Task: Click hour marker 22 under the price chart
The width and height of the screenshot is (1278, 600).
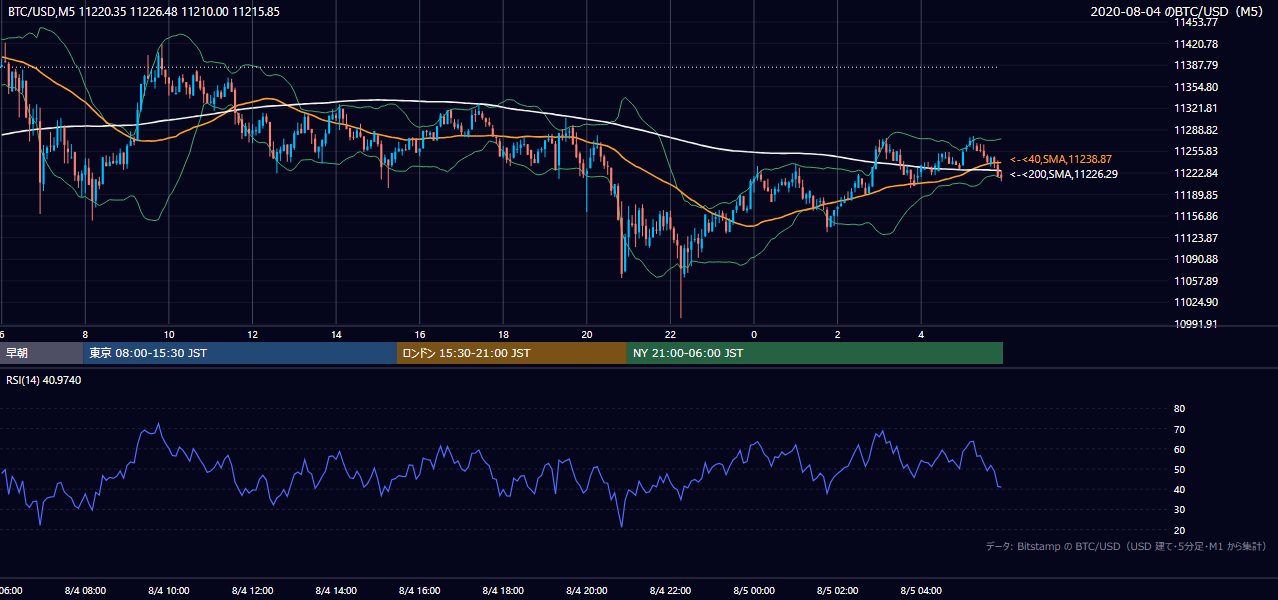Action: point(671,335)
